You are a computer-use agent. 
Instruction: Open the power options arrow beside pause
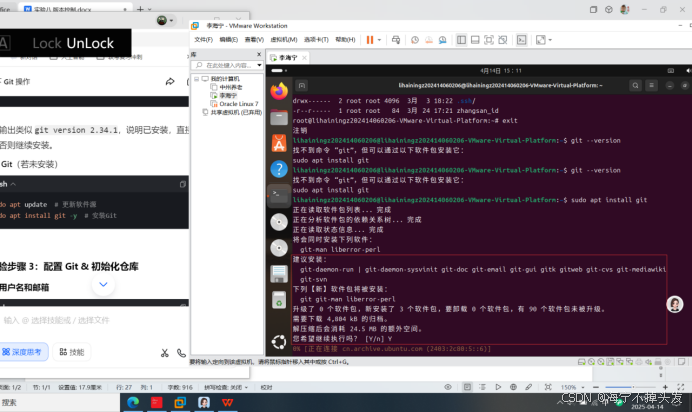(379, 40)
